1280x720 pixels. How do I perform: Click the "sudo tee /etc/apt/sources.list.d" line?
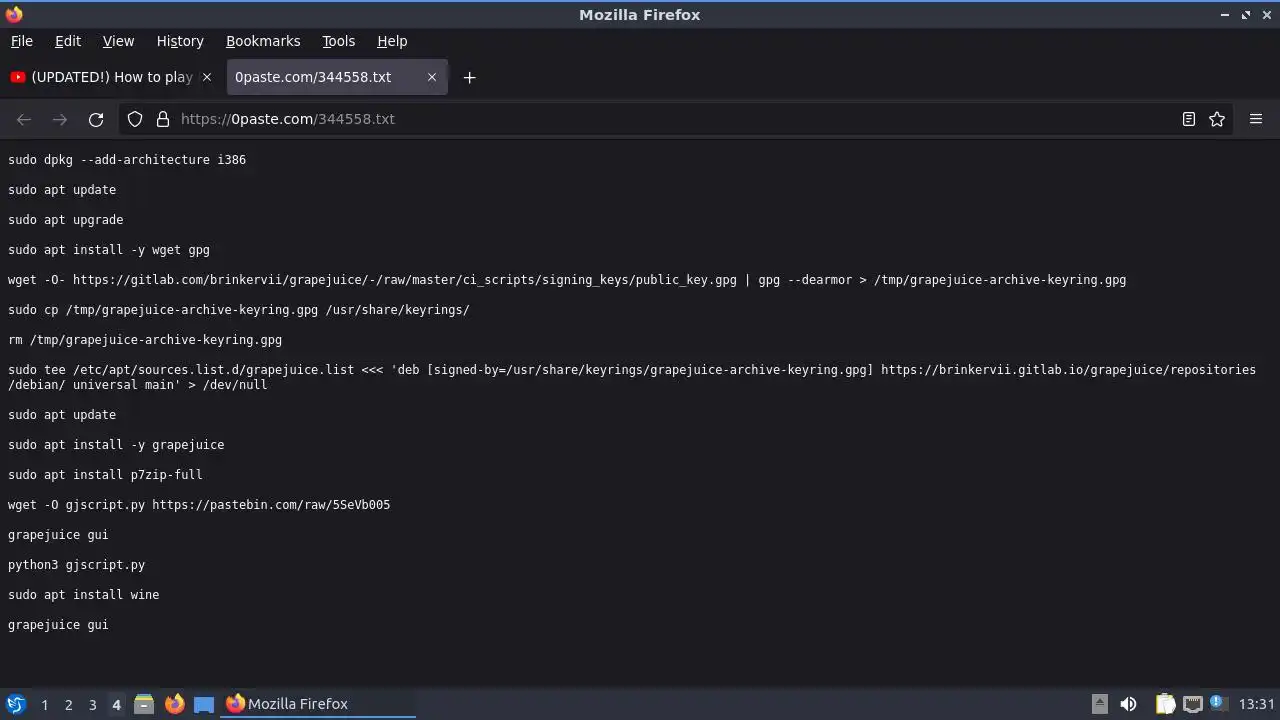coord(632,377)
